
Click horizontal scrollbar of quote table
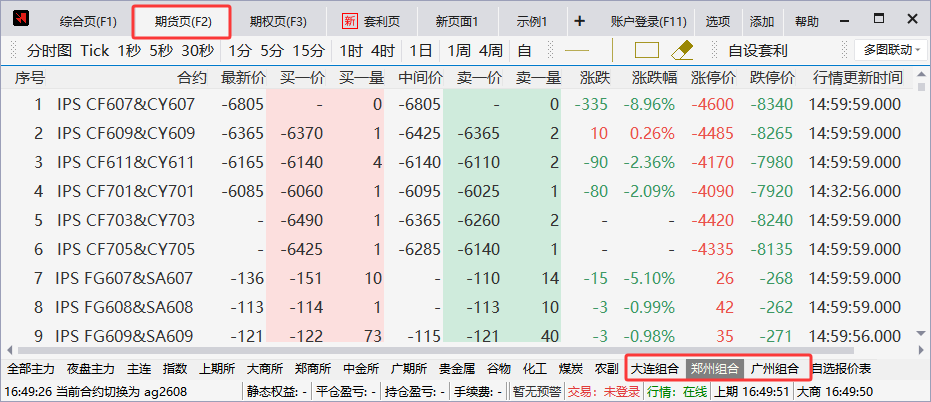pyautogui.click(x=435, y=351)
